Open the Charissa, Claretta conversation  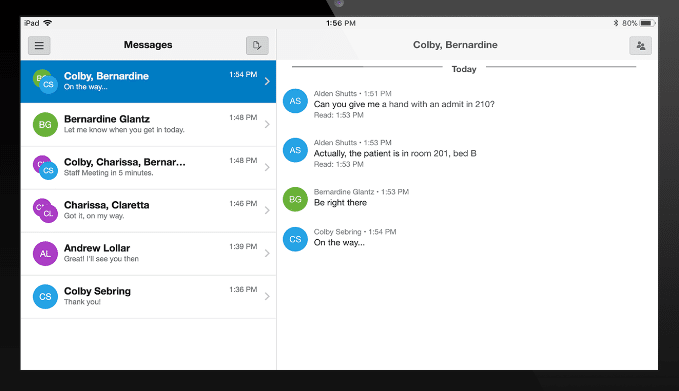coord(148,211)
